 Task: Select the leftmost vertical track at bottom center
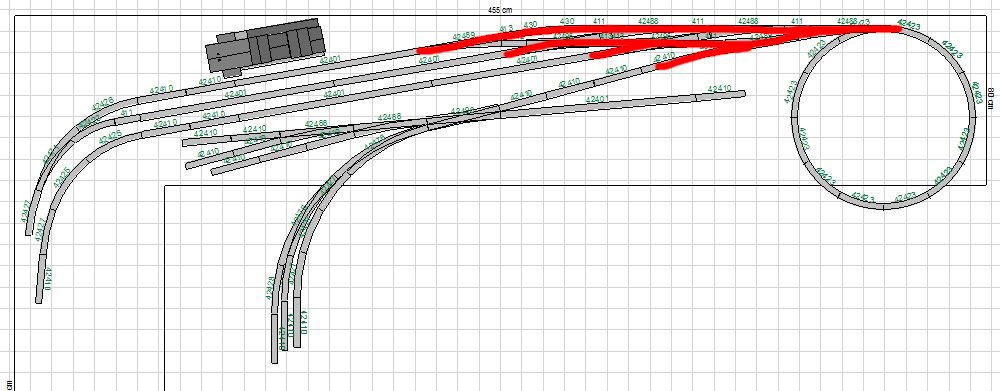click(x=275, y=339)
